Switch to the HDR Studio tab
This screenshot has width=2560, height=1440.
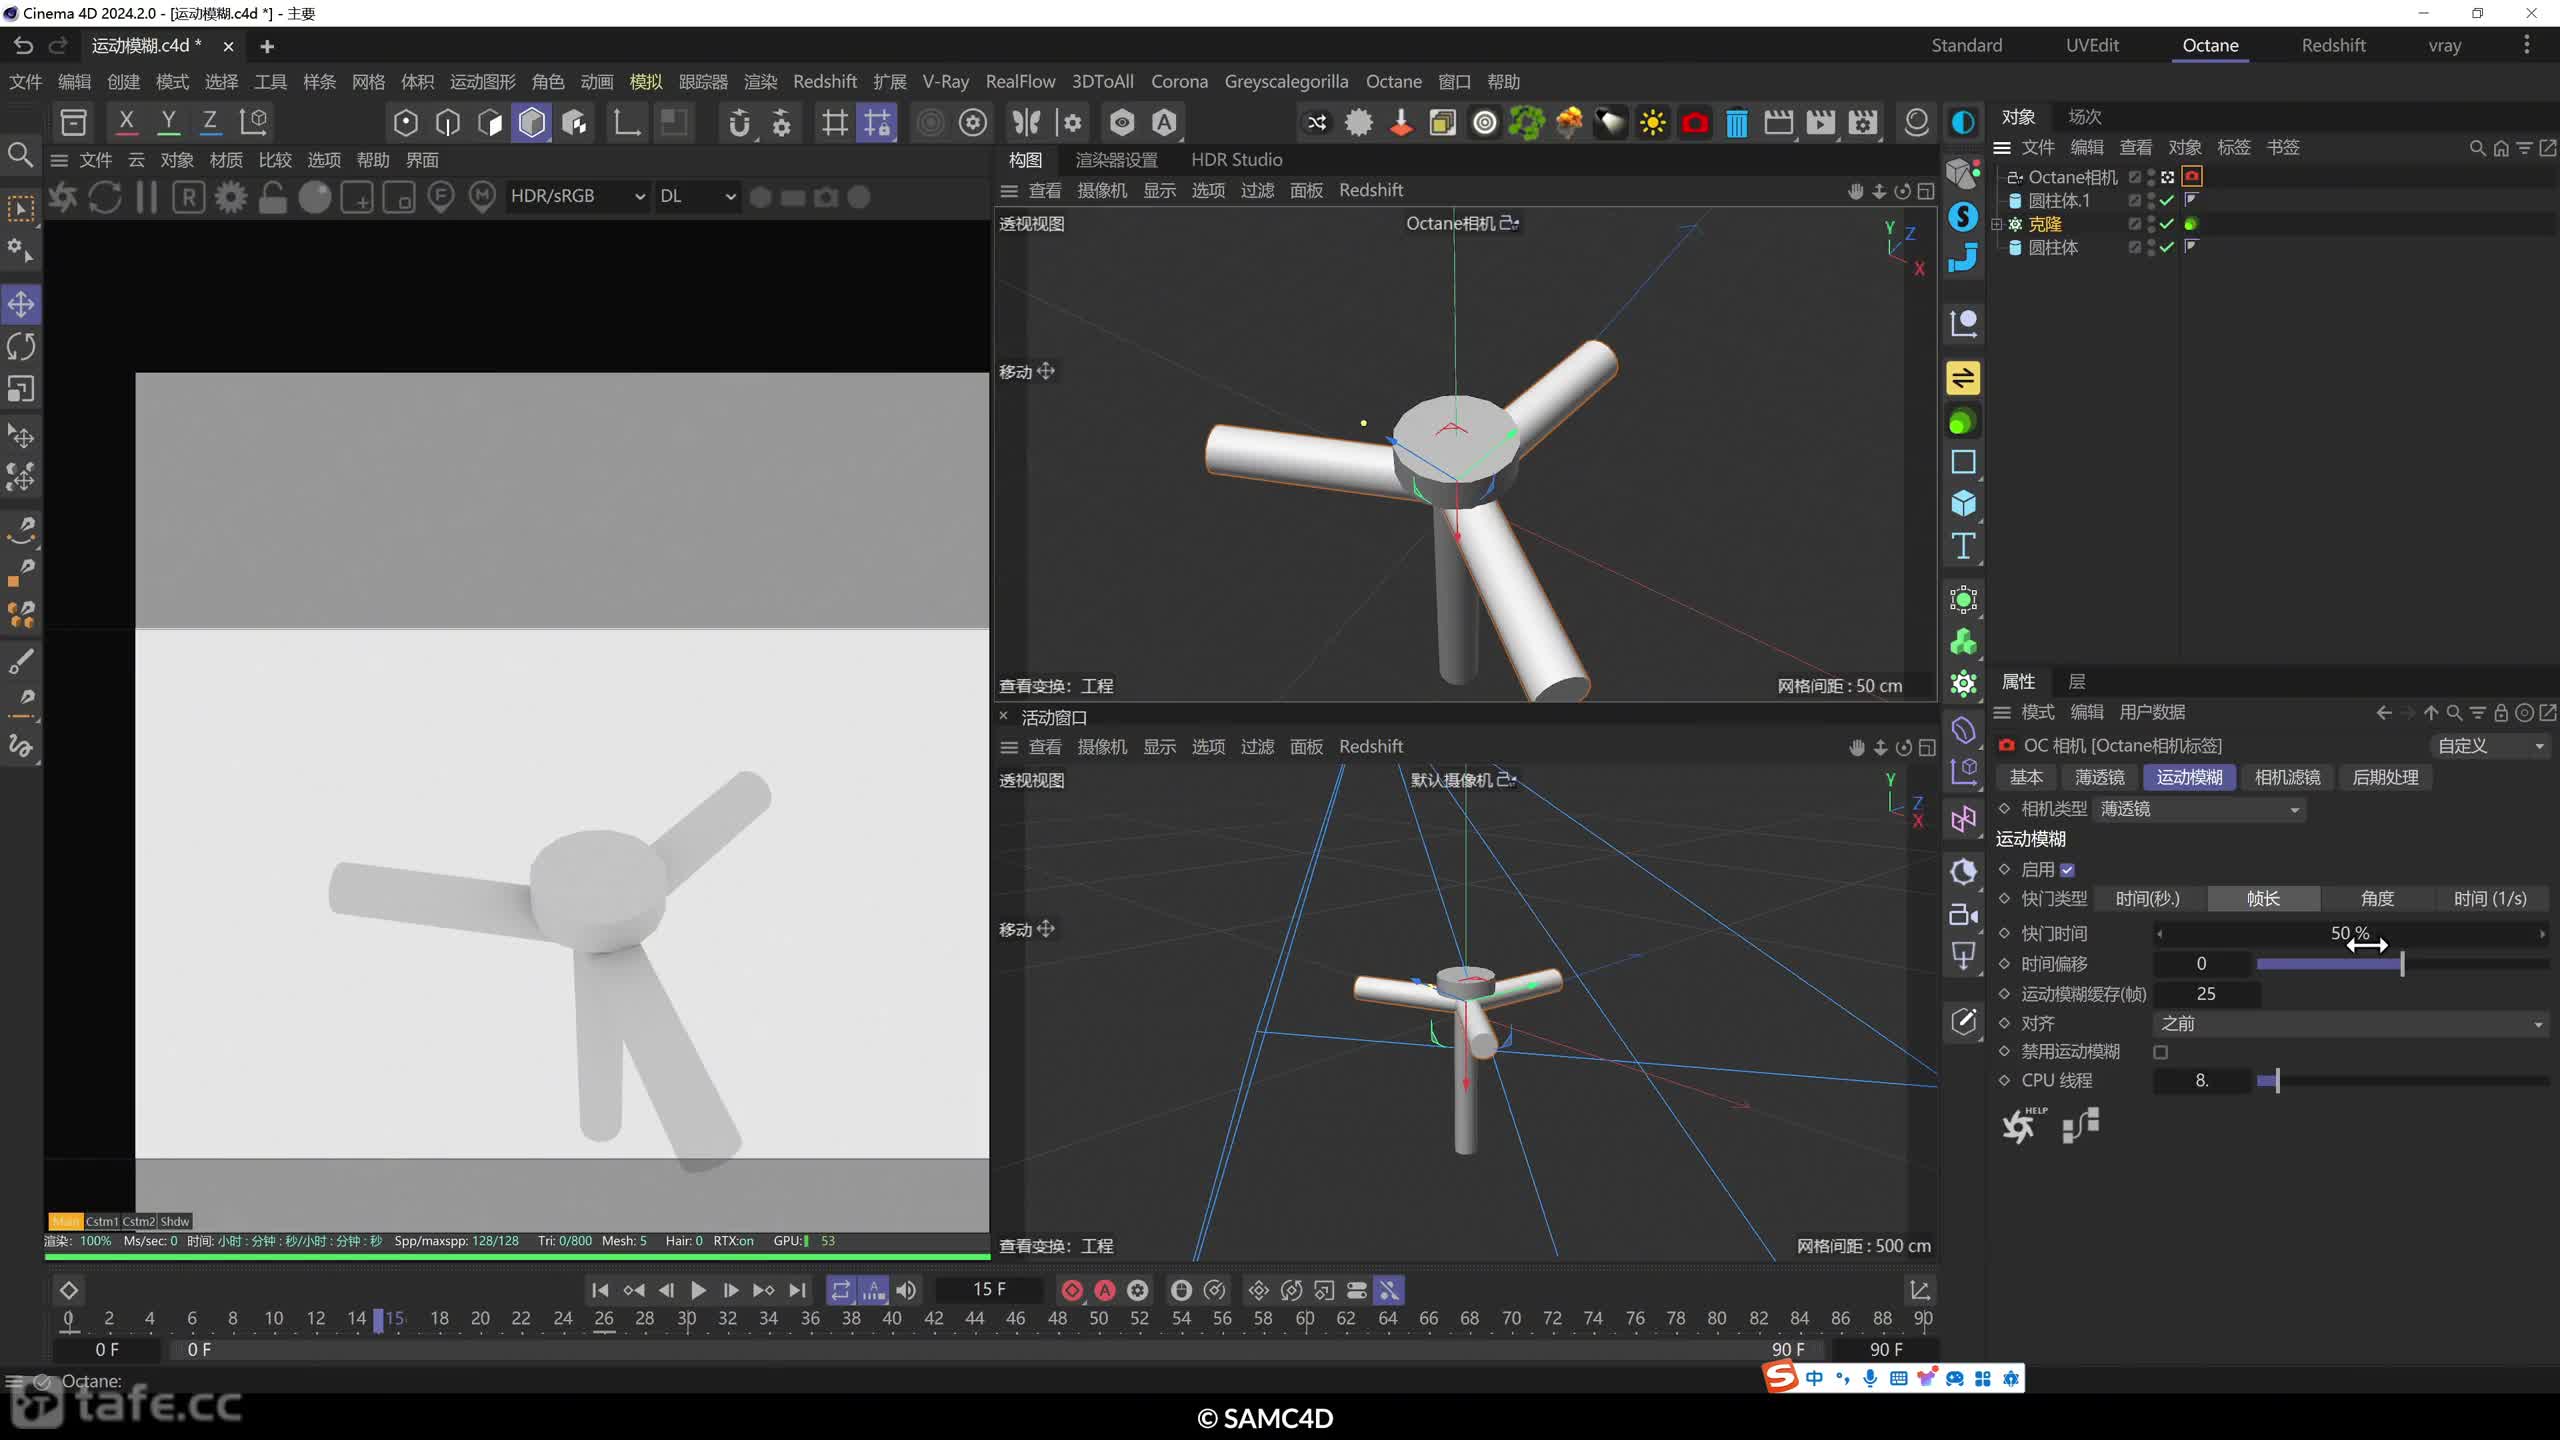1236,160
